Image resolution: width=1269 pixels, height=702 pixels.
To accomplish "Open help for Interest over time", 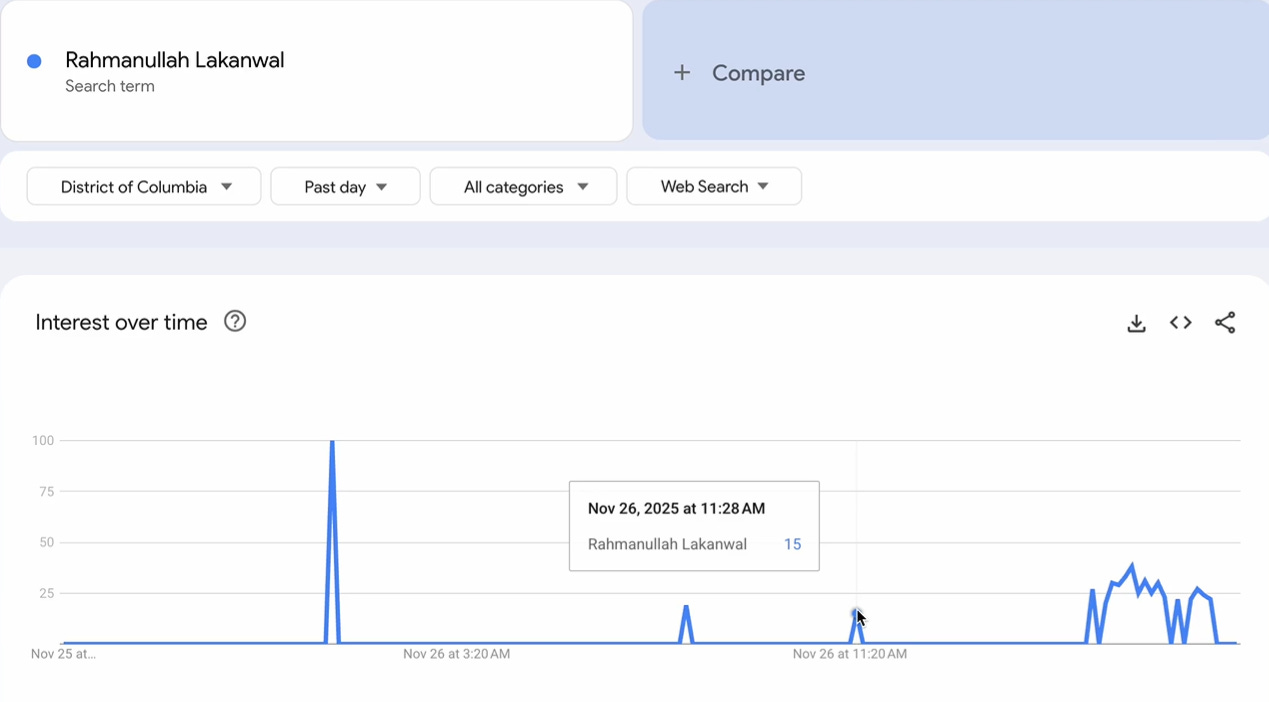I will (x=235, y=321).
